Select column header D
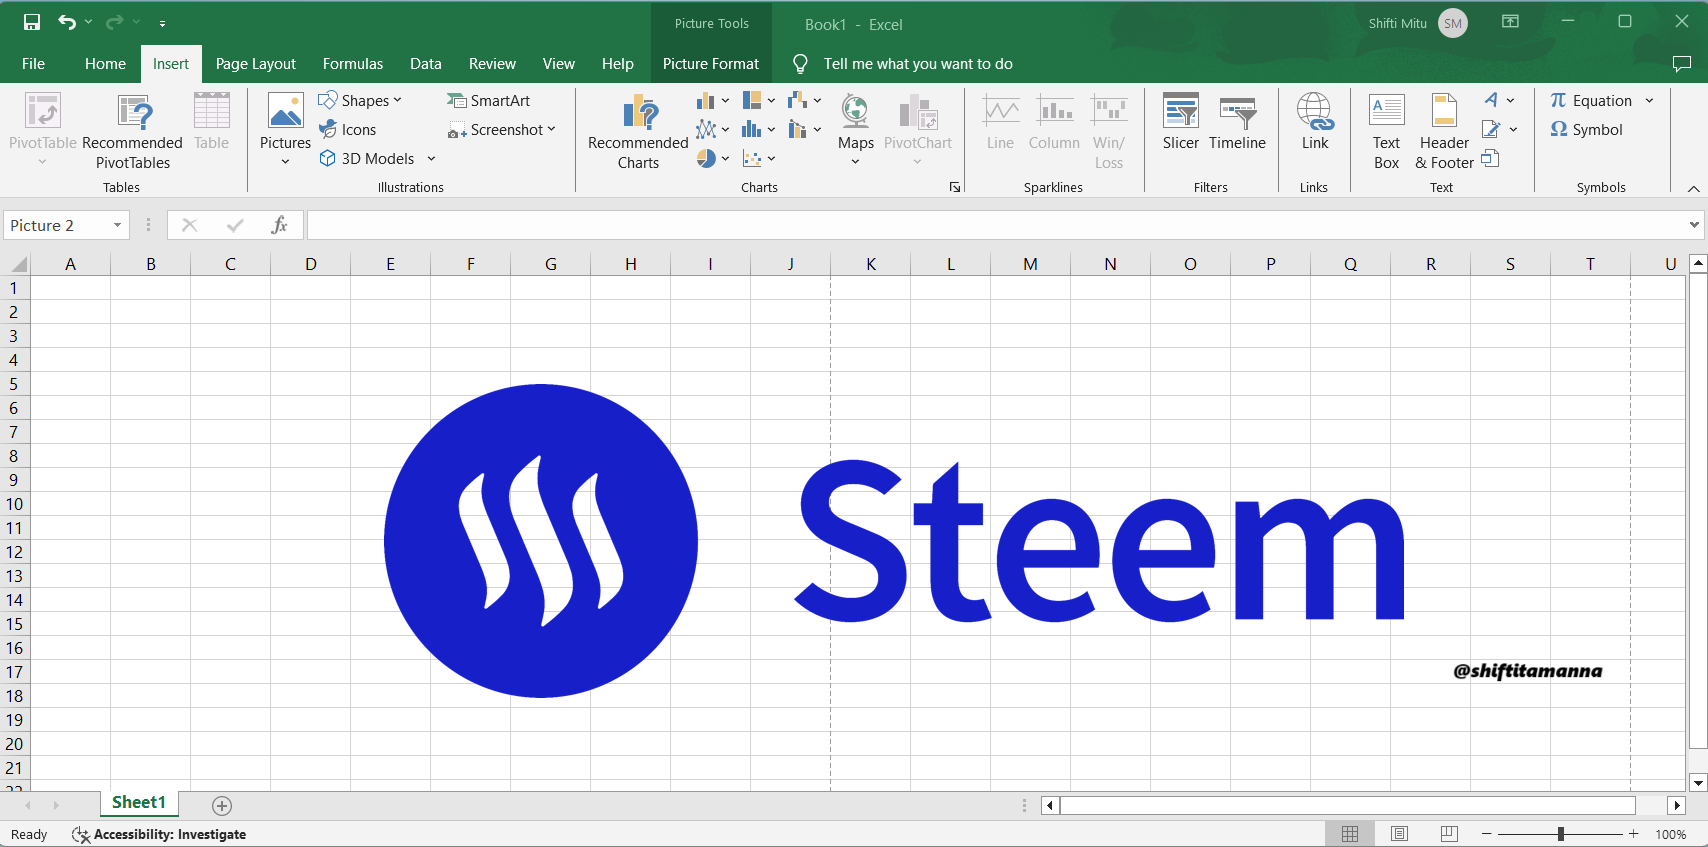The height and width of the screenshot is (847, 1708). click(311, 264)
